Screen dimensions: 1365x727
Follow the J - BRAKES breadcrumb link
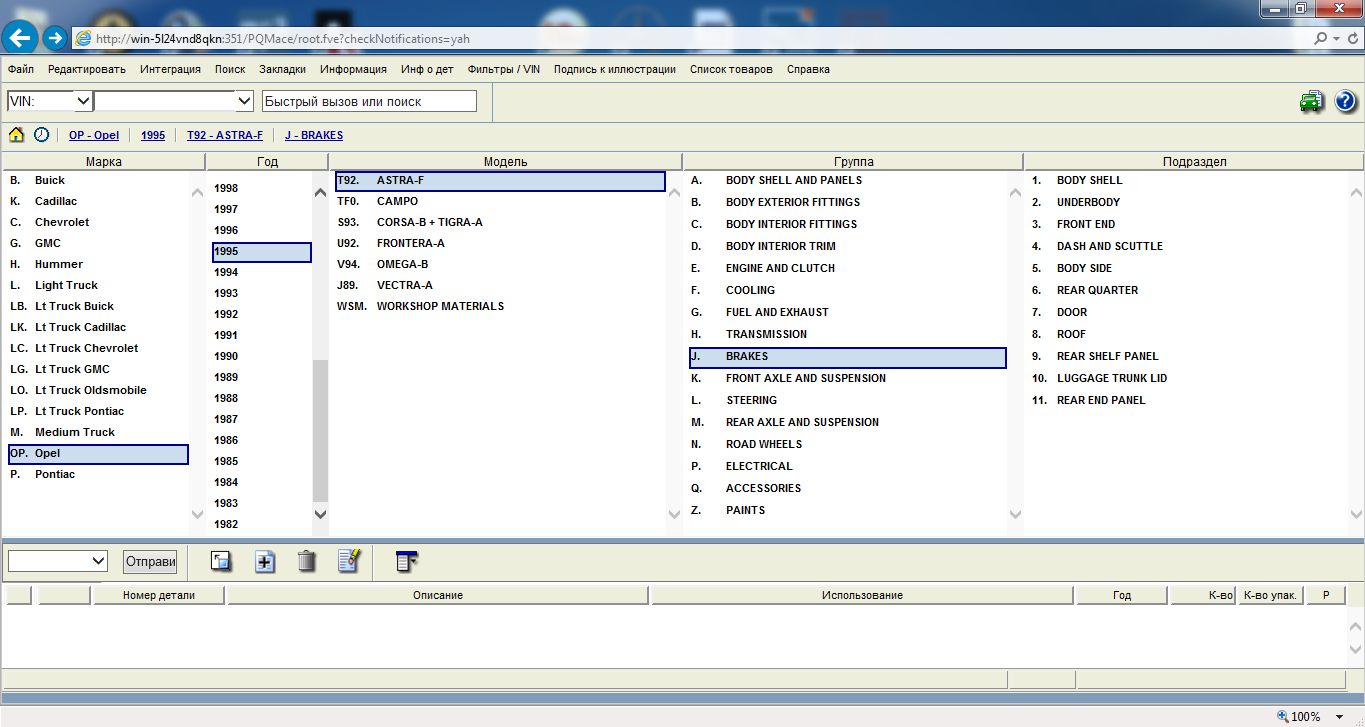[x=314, y=135]
